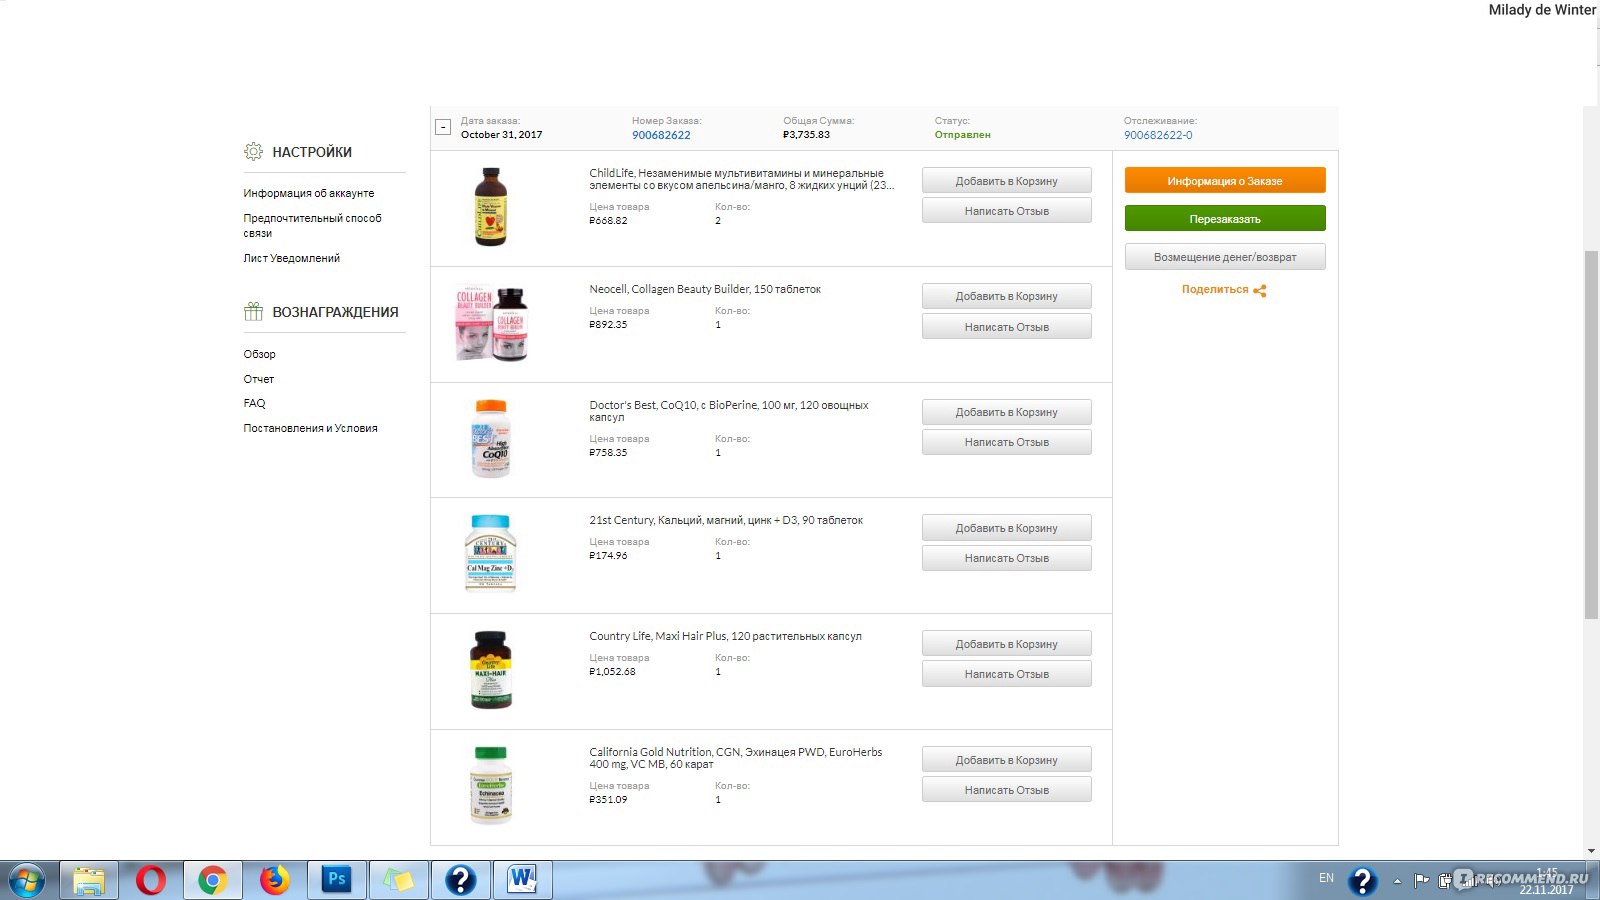
Task: Open Firefox from taskbar
Action: coord(274,881)
